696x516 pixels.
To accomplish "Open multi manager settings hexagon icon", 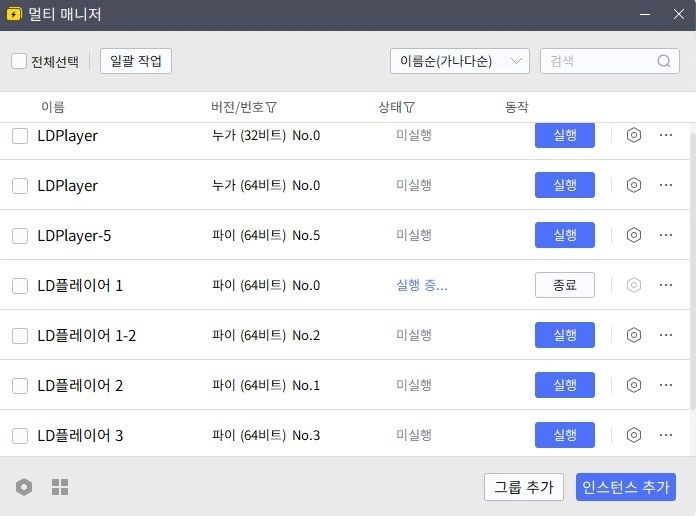I will pos(24,487).
